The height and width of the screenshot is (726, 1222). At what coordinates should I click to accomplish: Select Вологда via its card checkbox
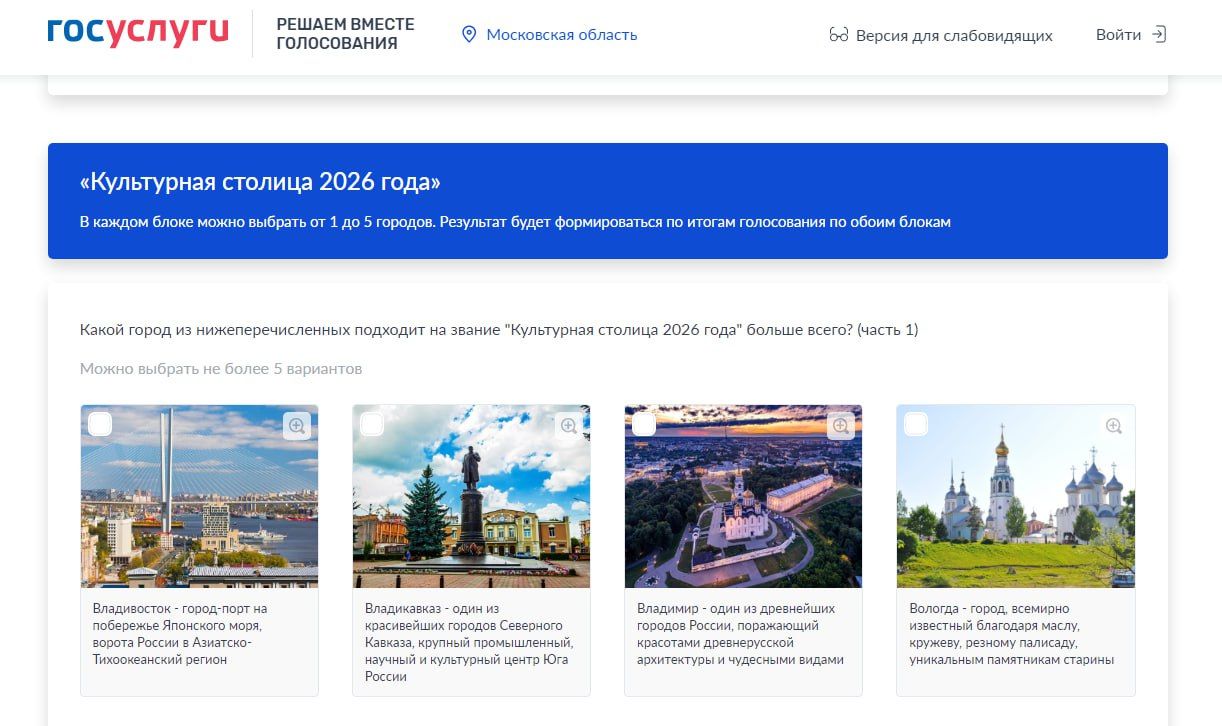[916, 423]
